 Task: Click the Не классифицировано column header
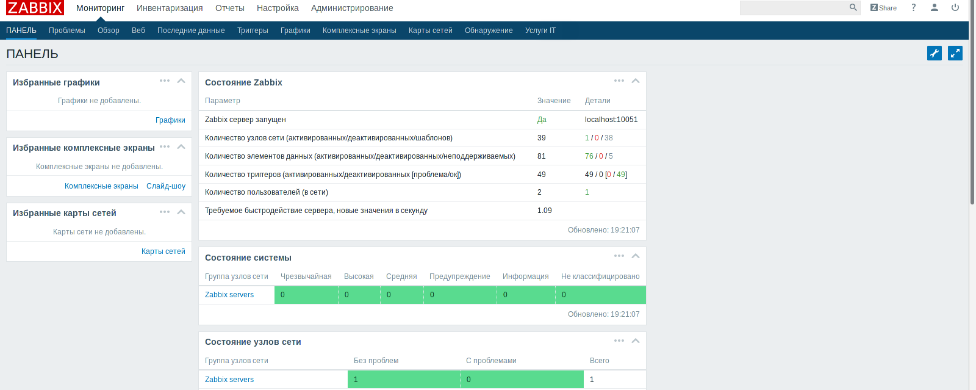(600, 276)
